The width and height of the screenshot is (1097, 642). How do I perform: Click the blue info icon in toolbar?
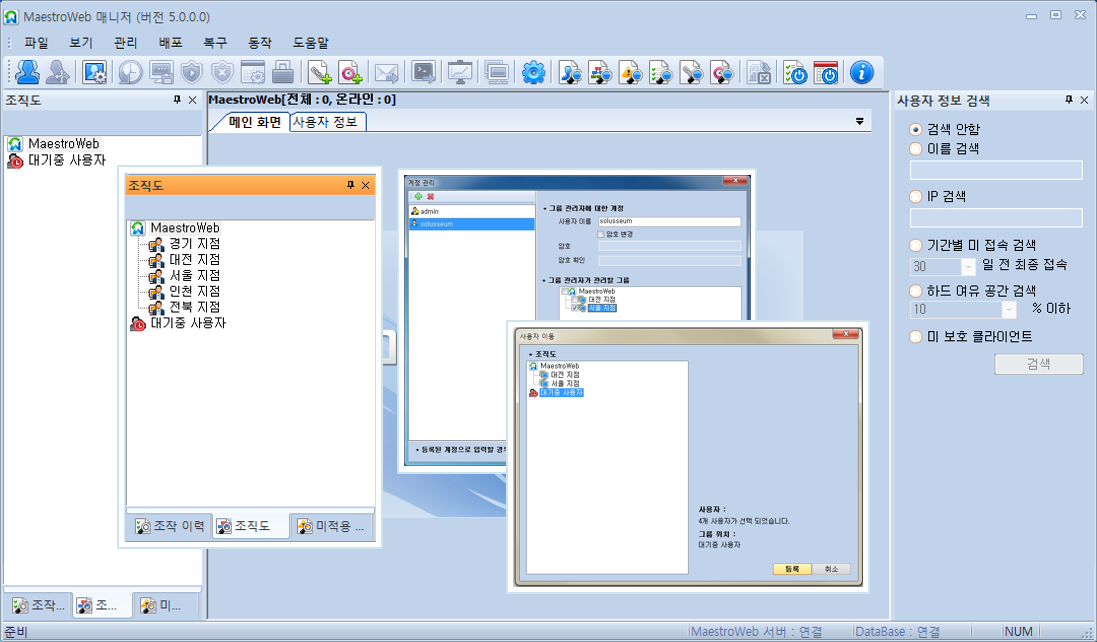point(861,72)
